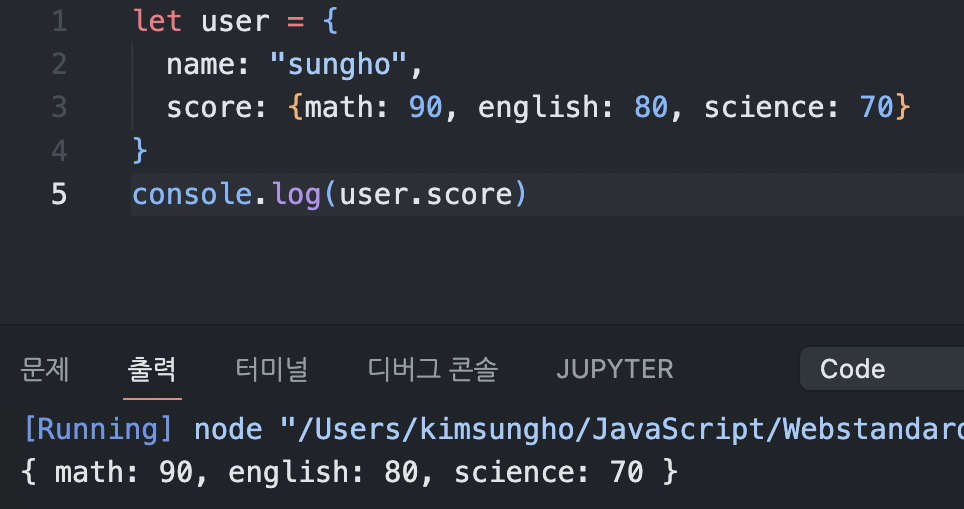Click line number 1 in the gutter

click(x=59, y=22)
